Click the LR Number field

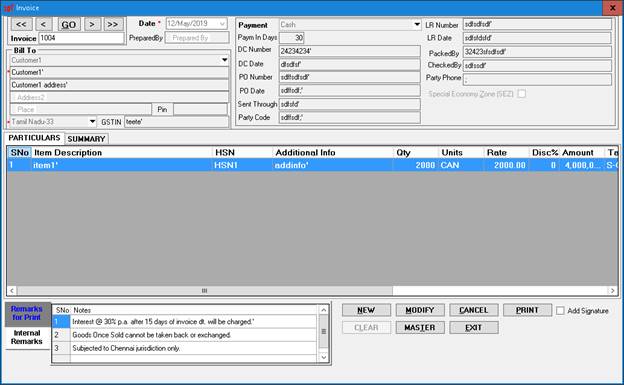537,24
